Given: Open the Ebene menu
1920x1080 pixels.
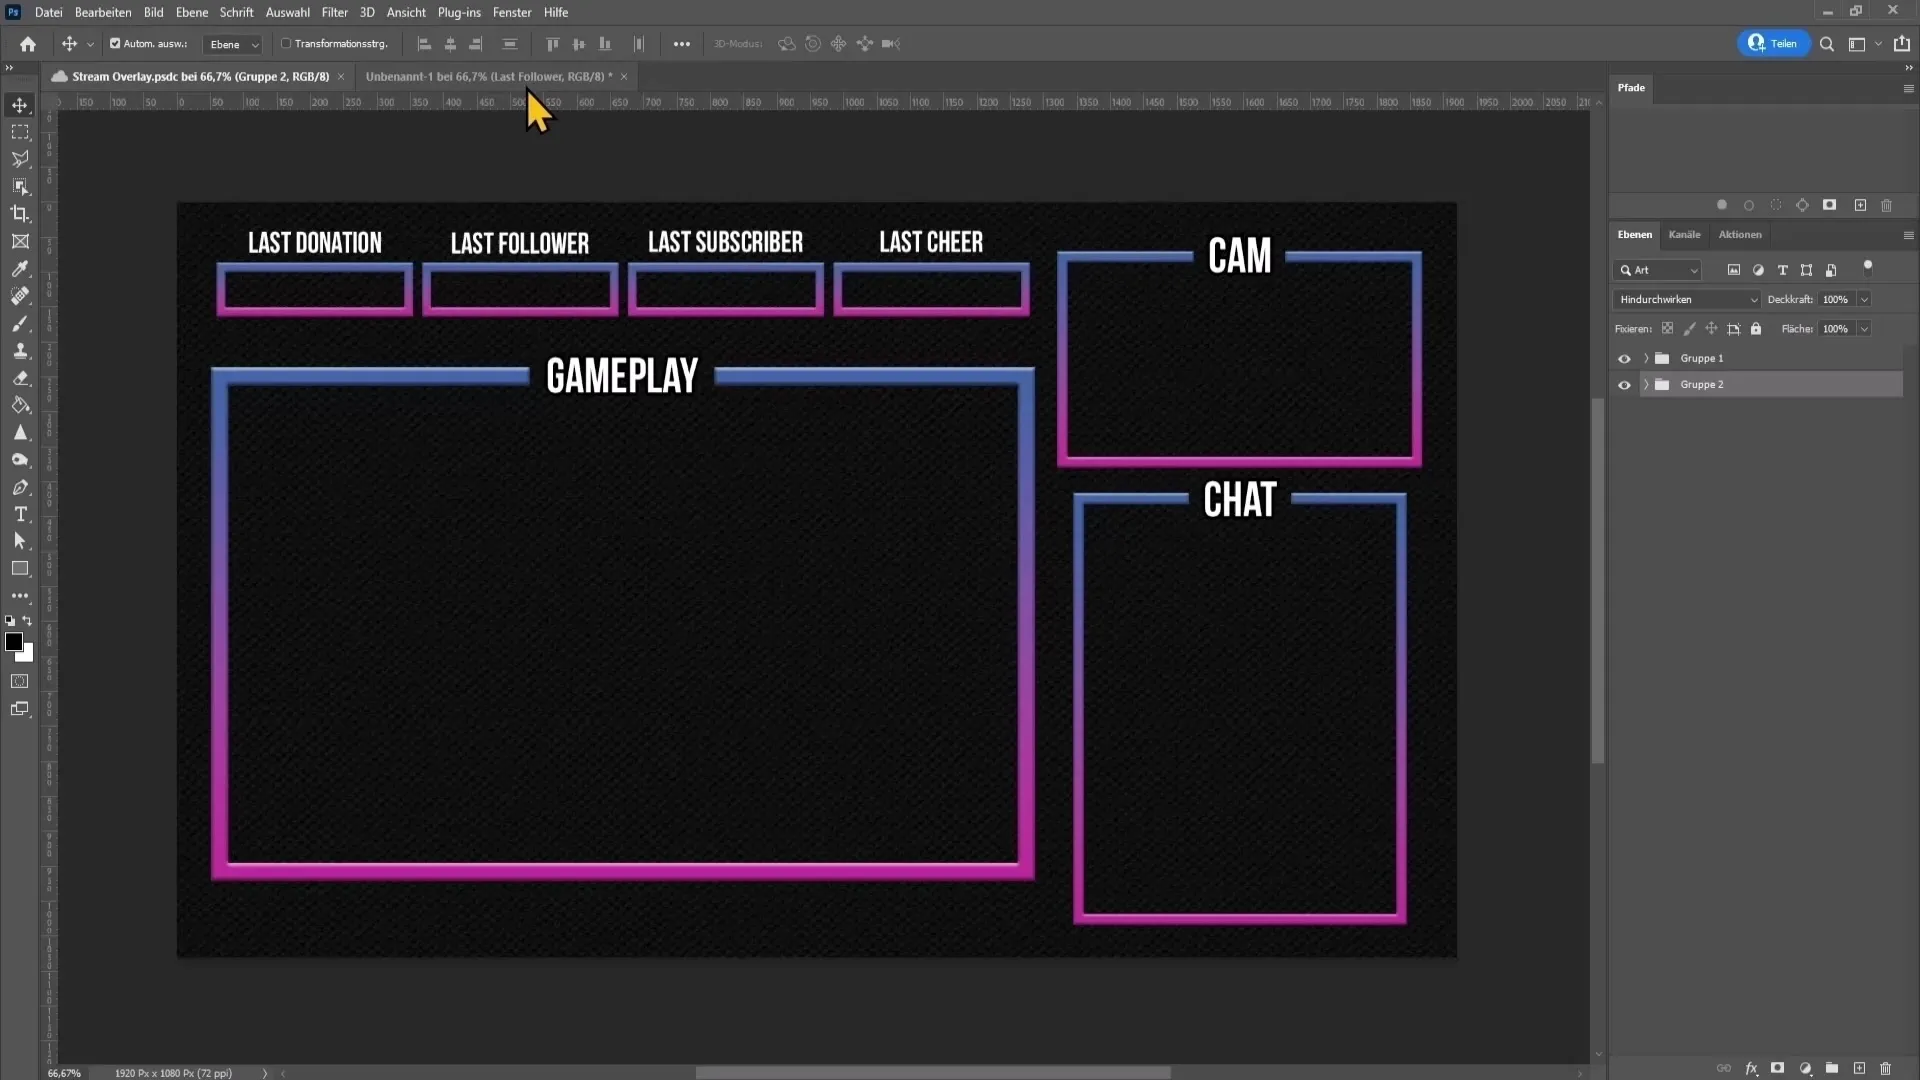Looking at the screenshot, I should coord(191,12).
